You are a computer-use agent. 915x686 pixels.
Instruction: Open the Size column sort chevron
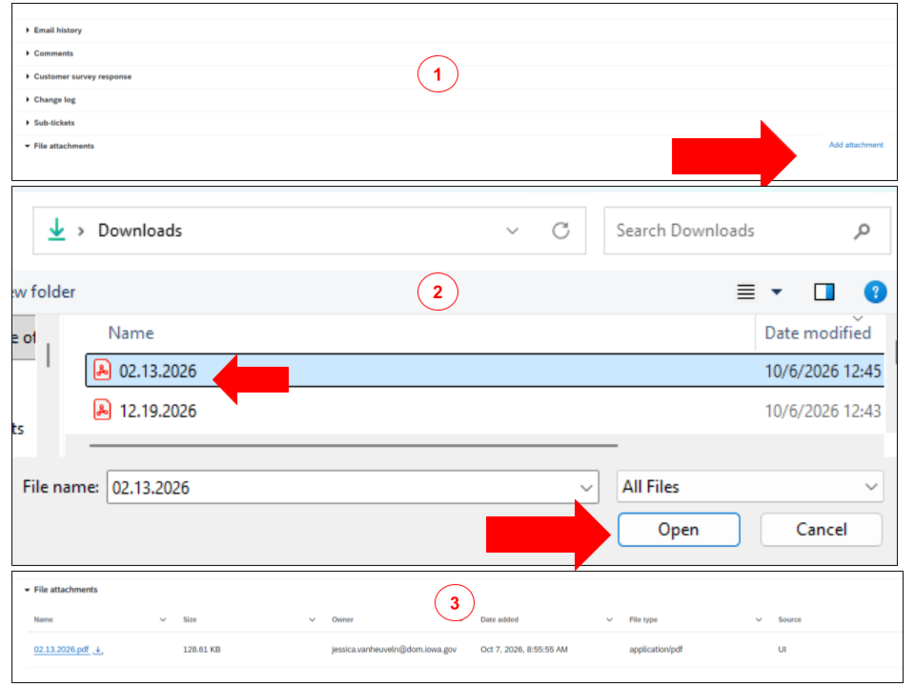[x=312, y=620]
